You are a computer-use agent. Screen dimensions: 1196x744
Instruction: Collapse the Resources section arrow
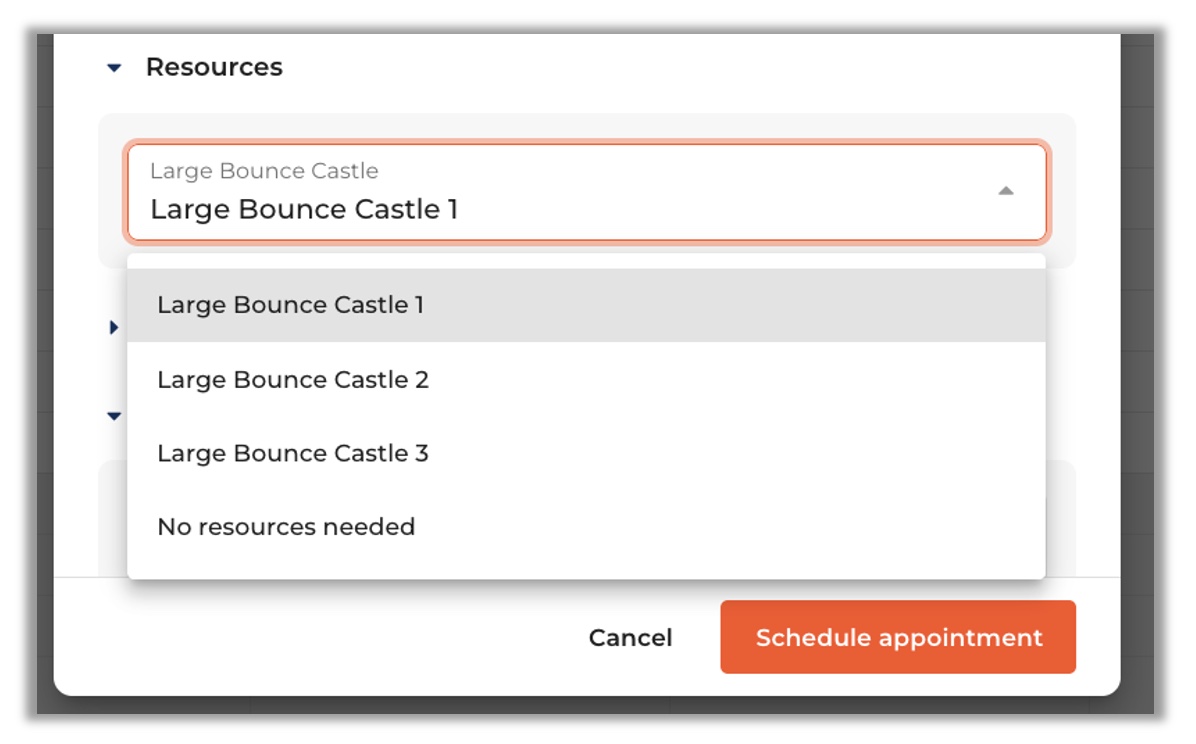(x=114, y=68)
